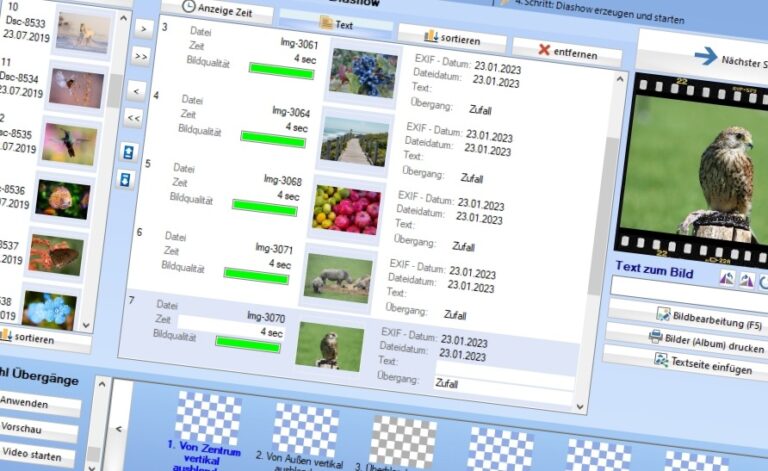Click the entfernen button
The image size is (768, 471).
coord(568,52)
